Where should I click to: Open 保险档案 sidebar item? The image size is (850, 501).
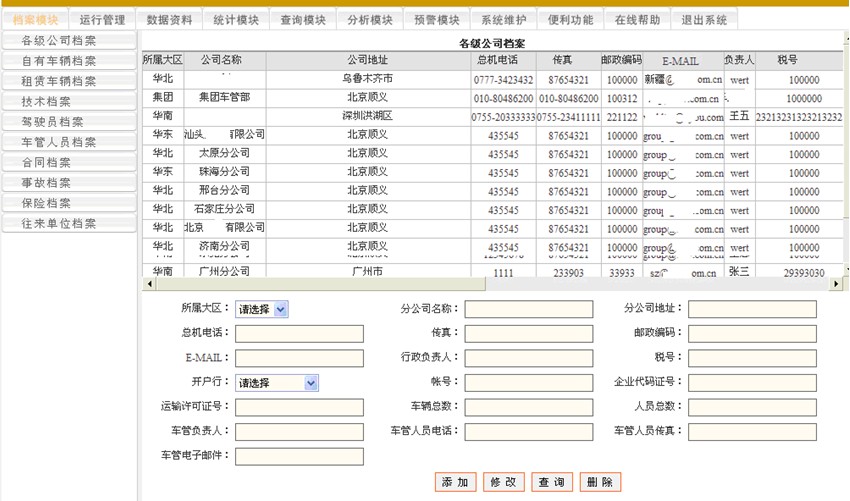69,203
